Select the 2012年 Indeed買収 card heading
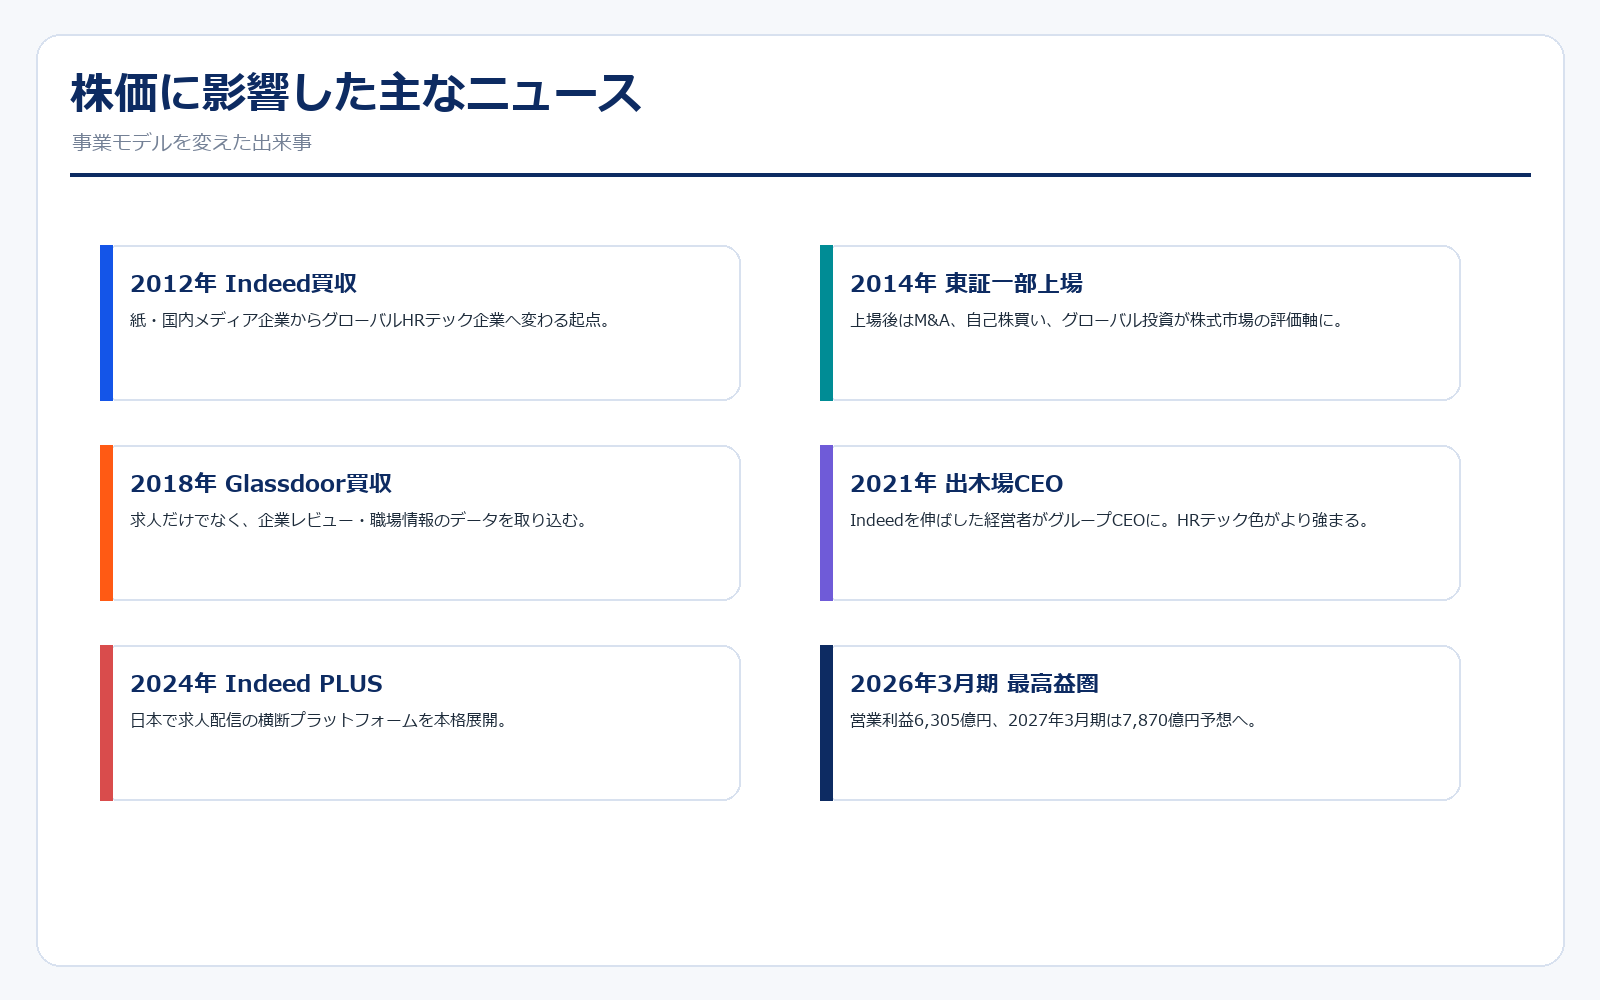The width and height of the screenshot is (1600, 1000). coord(244,284)
